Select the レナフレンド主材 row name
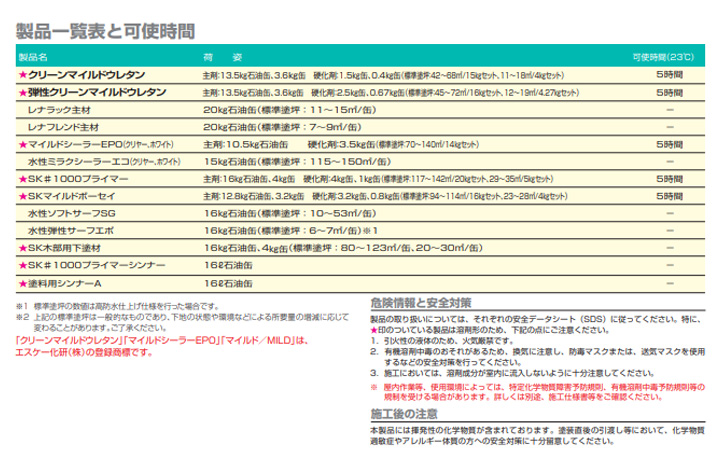Screen dimensions: 720x458 click(63, 127)
